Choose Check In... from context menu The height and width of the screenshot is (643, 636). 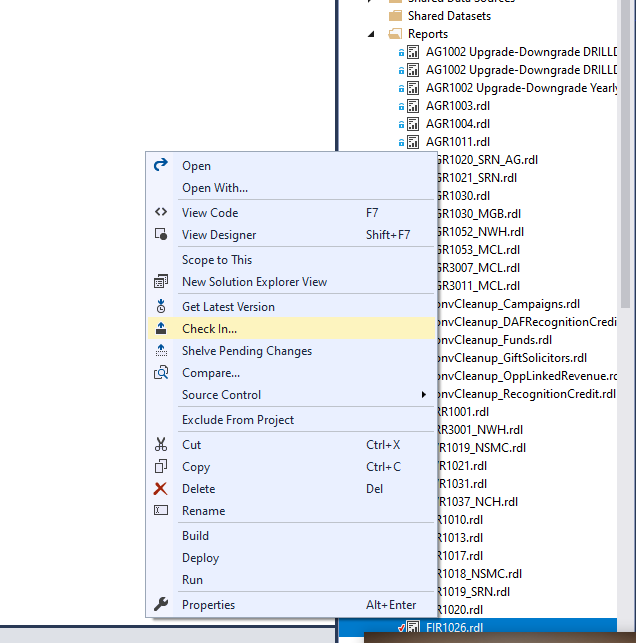pyautogui.click(x=209, y=329)
